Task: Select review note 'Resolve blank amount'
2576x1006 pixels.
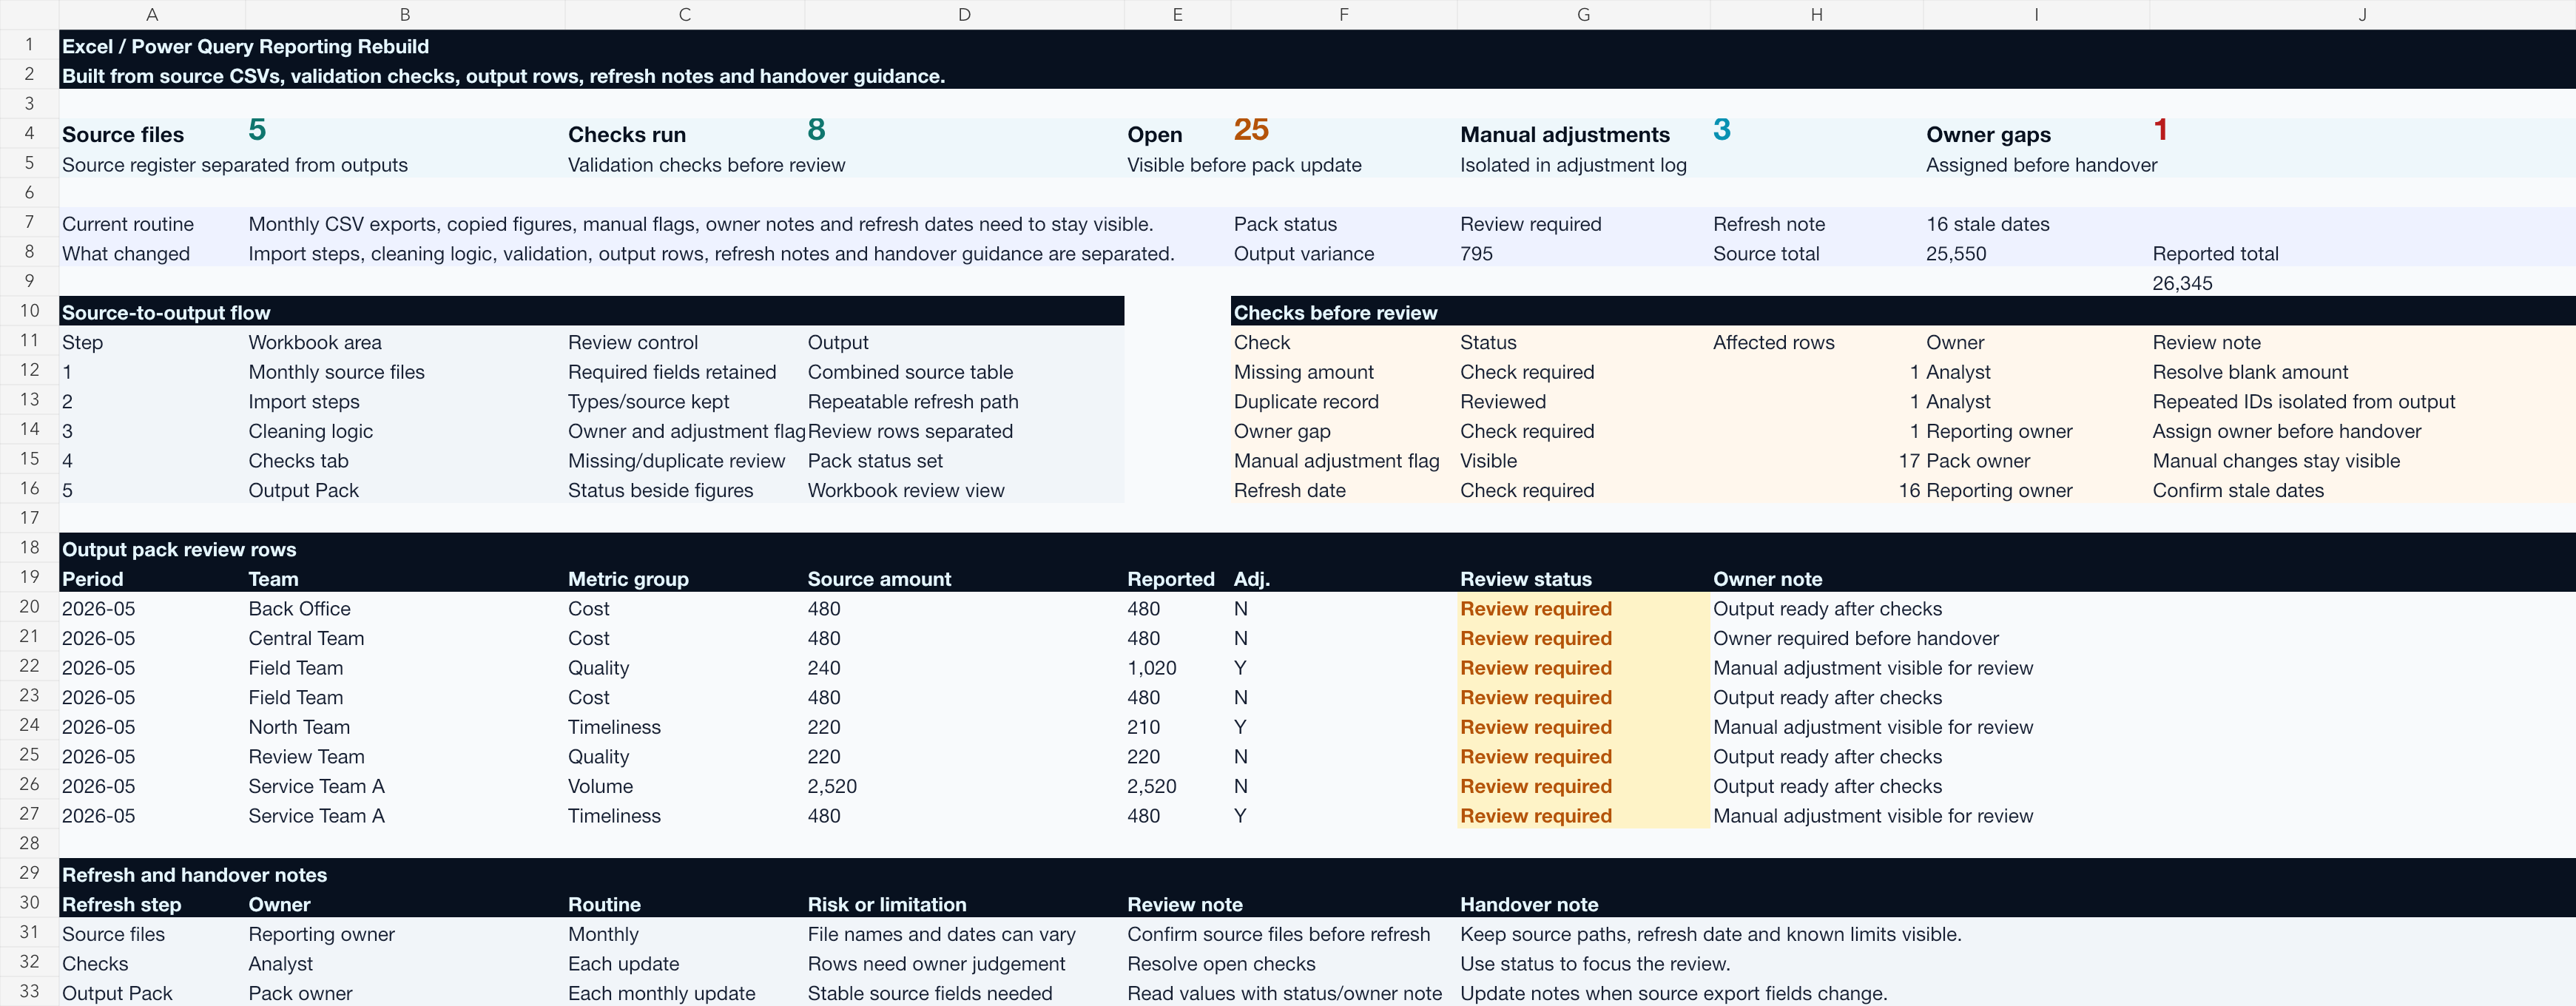Action: (x=2250, y=372)
